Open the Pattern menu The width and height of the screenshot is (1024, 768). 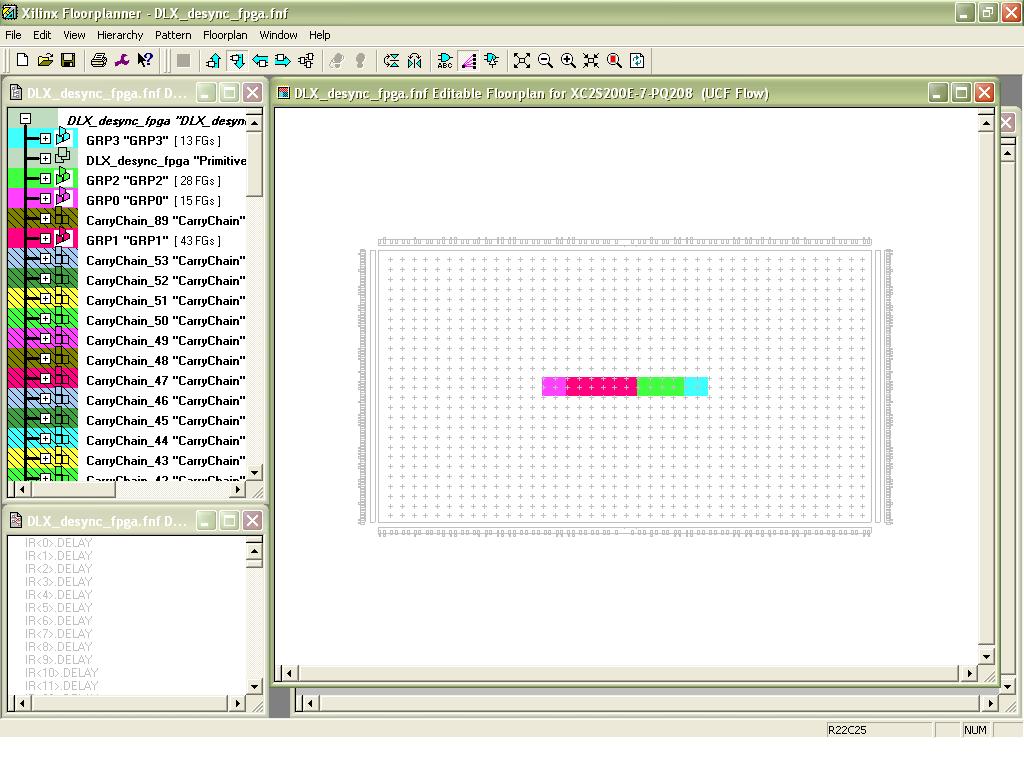(173, 35)
